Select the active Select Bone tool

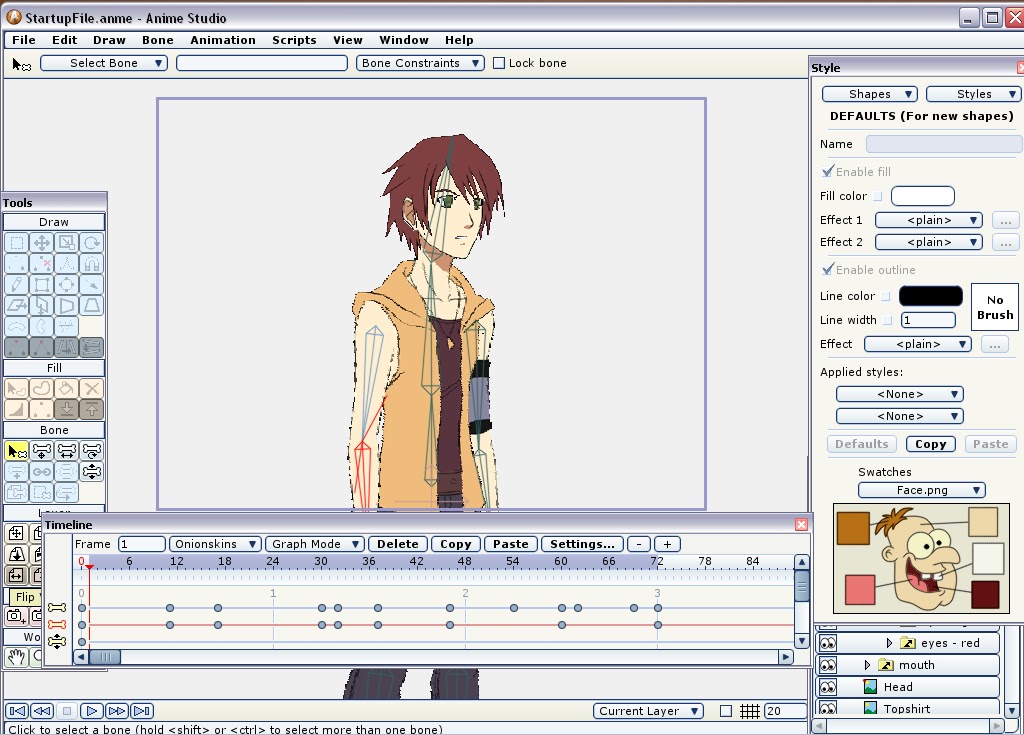coord(17,451)
